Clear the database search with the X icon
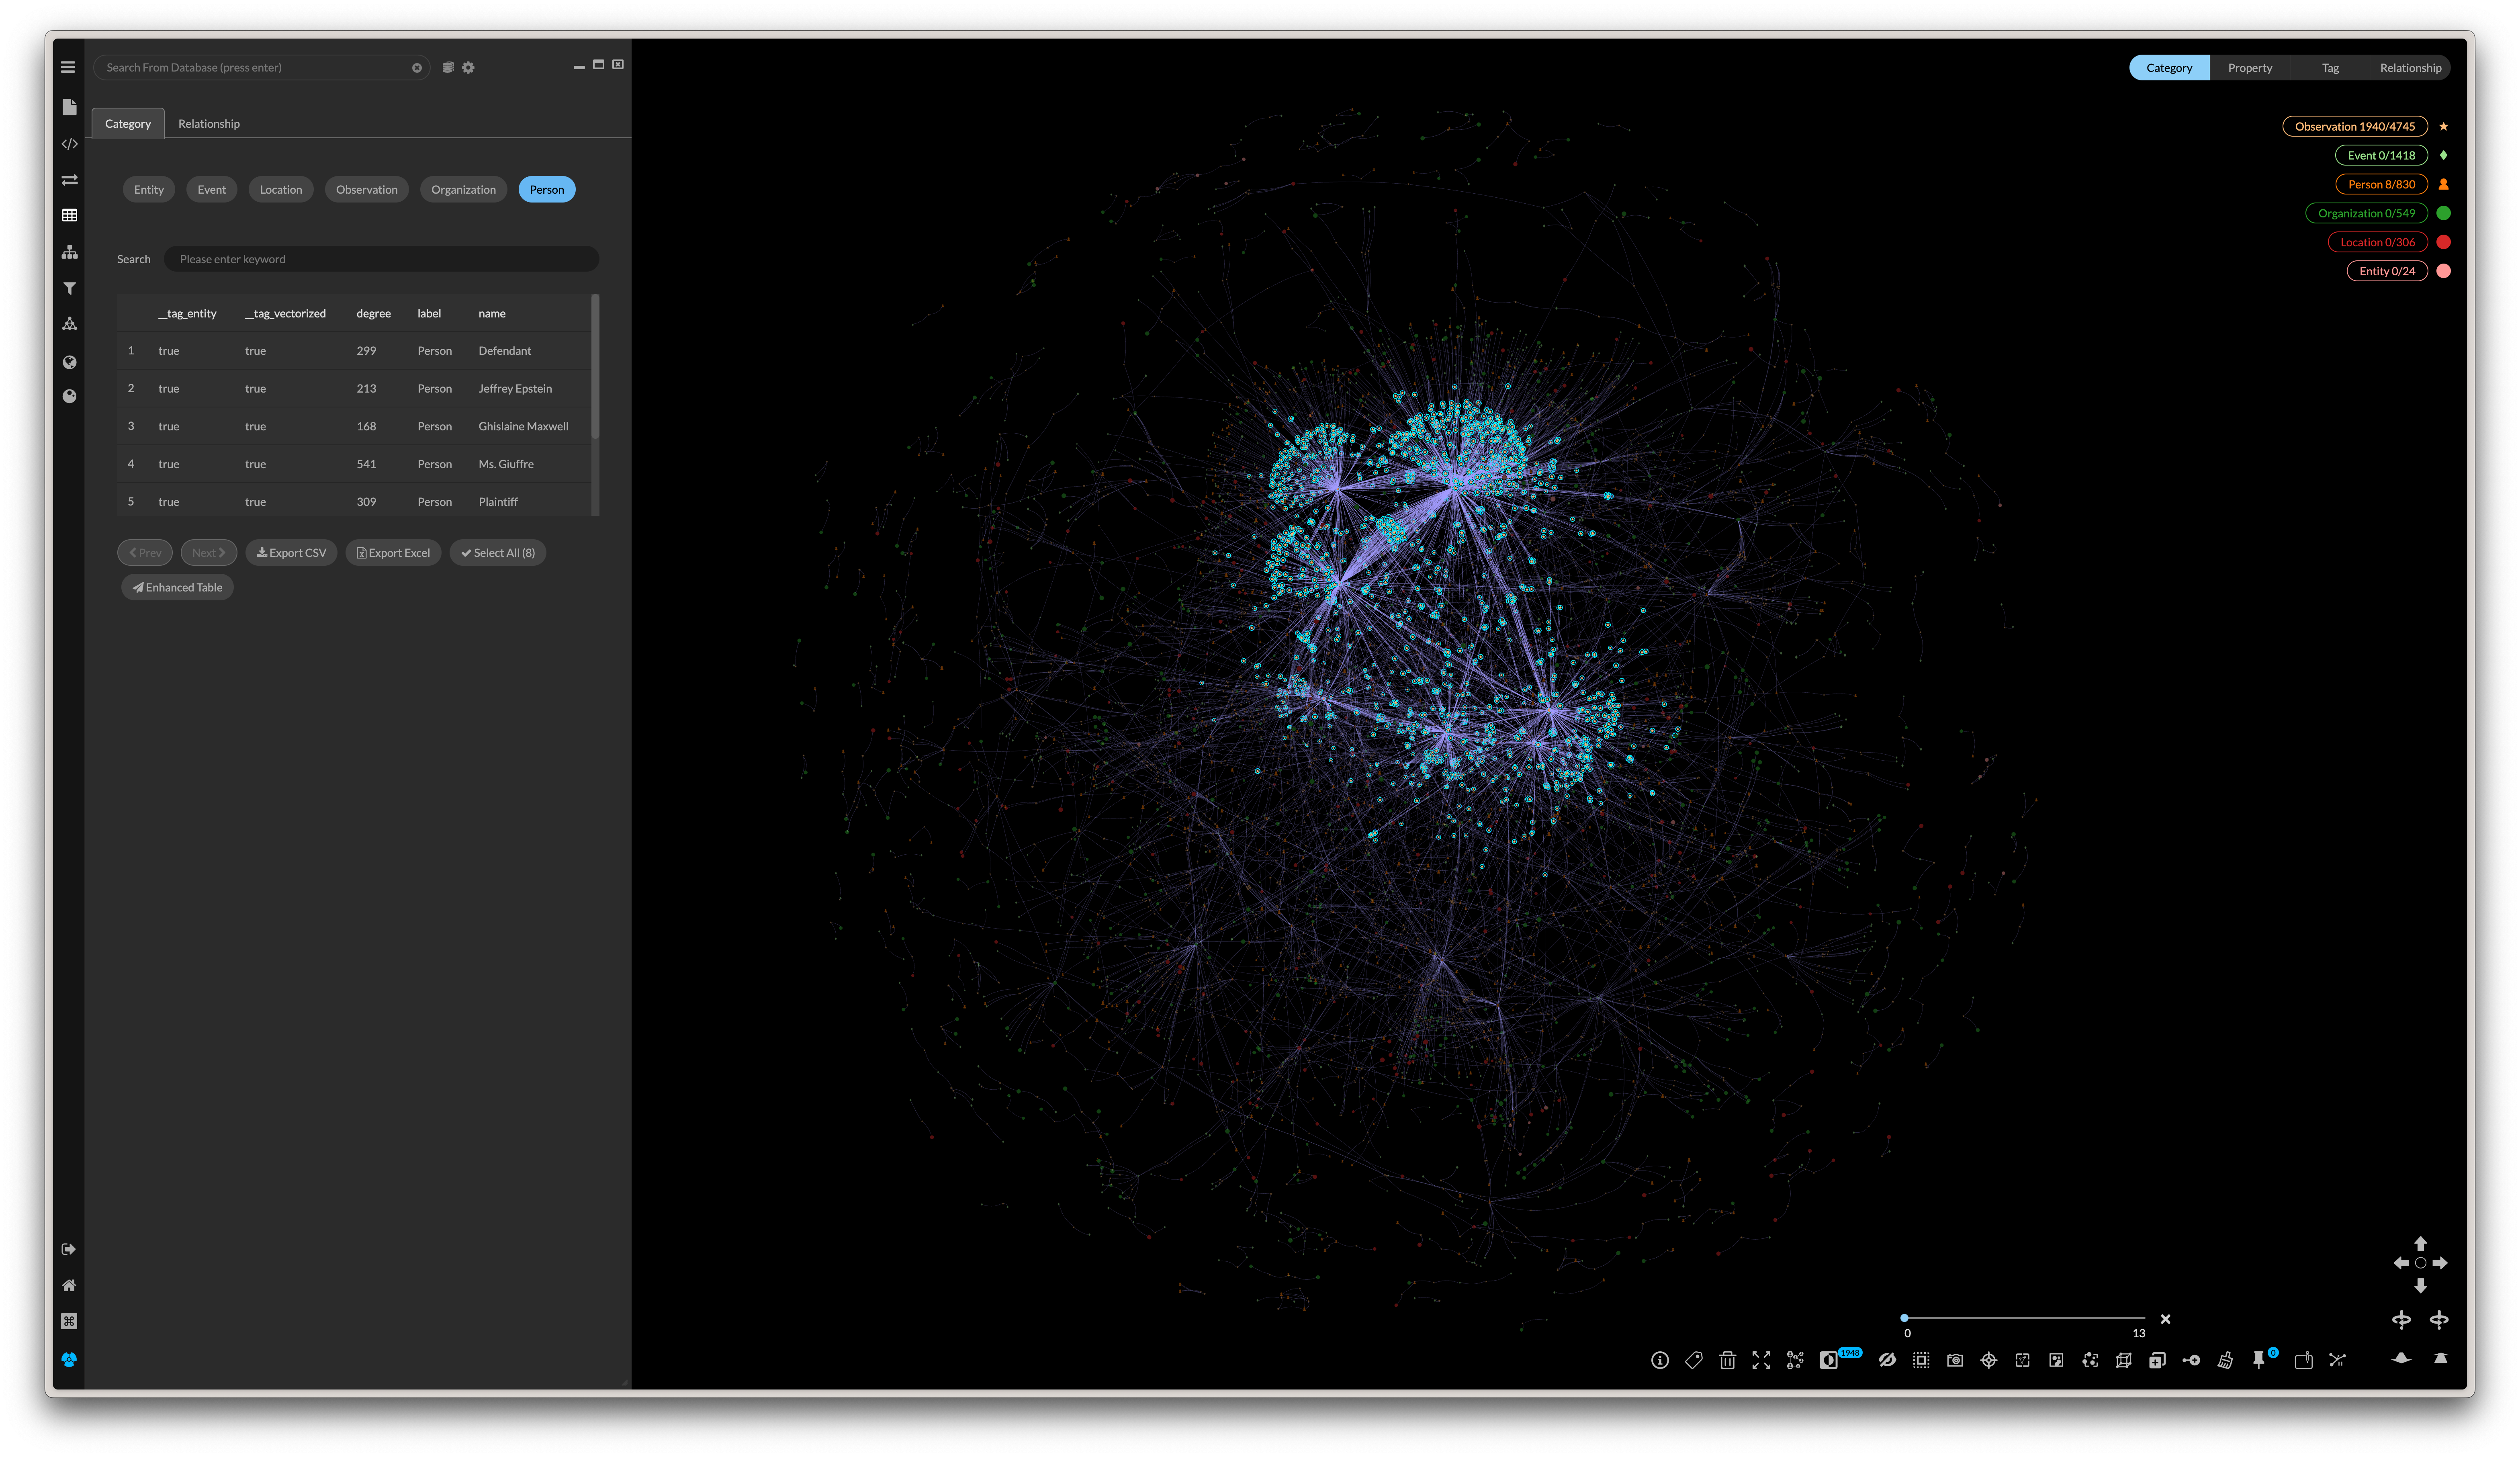 click(417, 68)
